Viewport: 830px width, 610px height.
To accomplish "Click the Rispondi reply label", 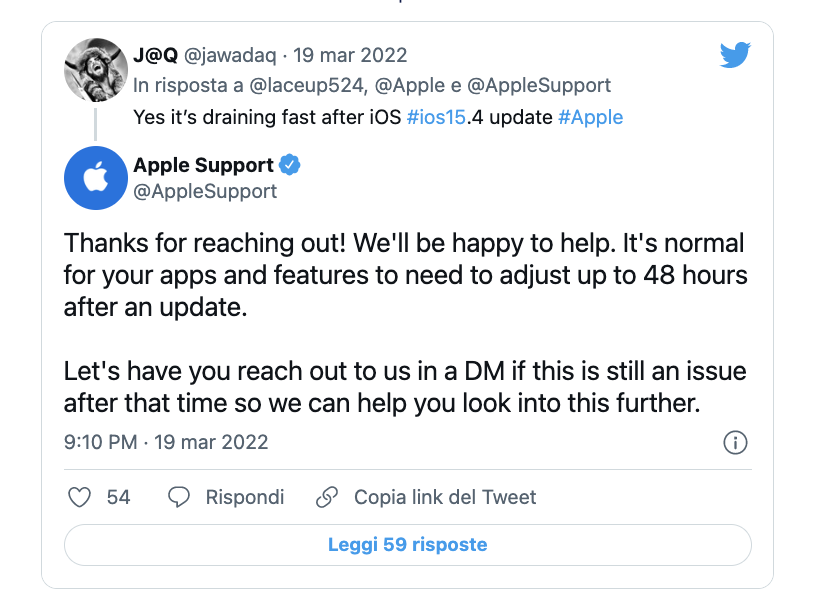I will [245, 497].
